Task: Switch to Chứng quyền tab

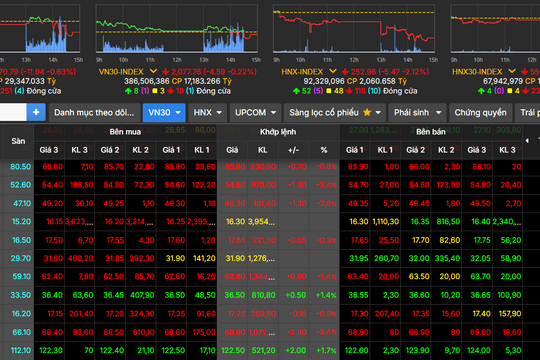Action: pyautogui.click(x=480, y=113)
